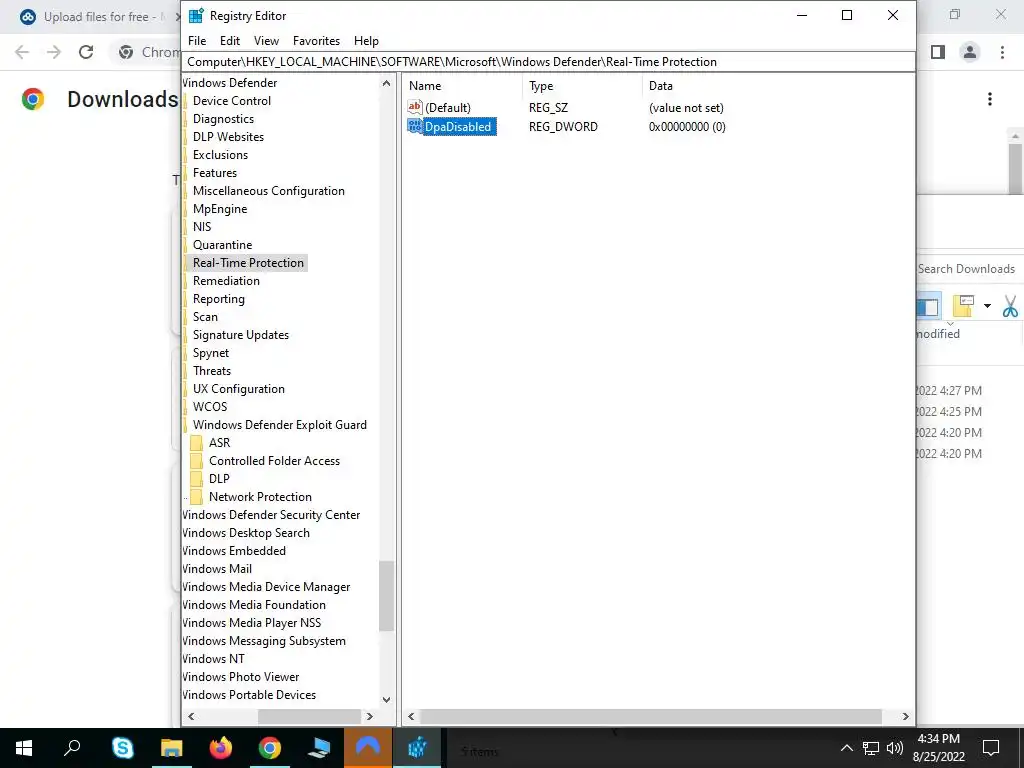Select the DLP Websites key
This screenshot has width=1024, height=768.
[229, 136]
